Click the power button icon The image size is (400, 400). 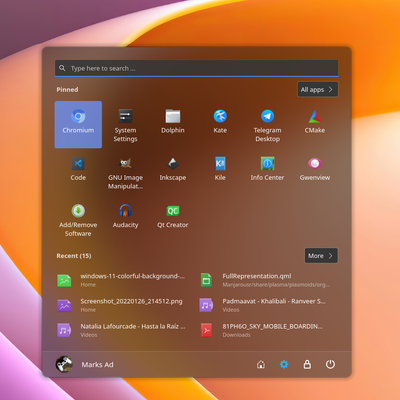330,364
